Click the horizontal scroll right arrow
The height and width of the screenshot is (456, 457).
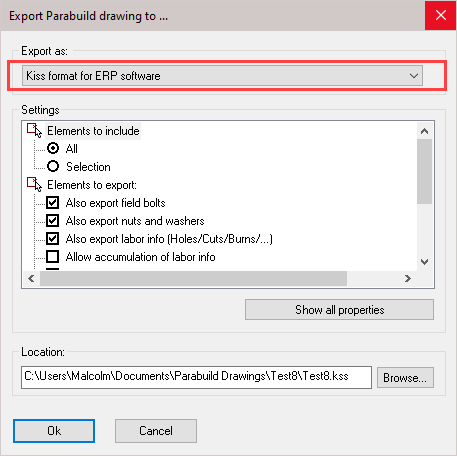click(x=408, y=278)
